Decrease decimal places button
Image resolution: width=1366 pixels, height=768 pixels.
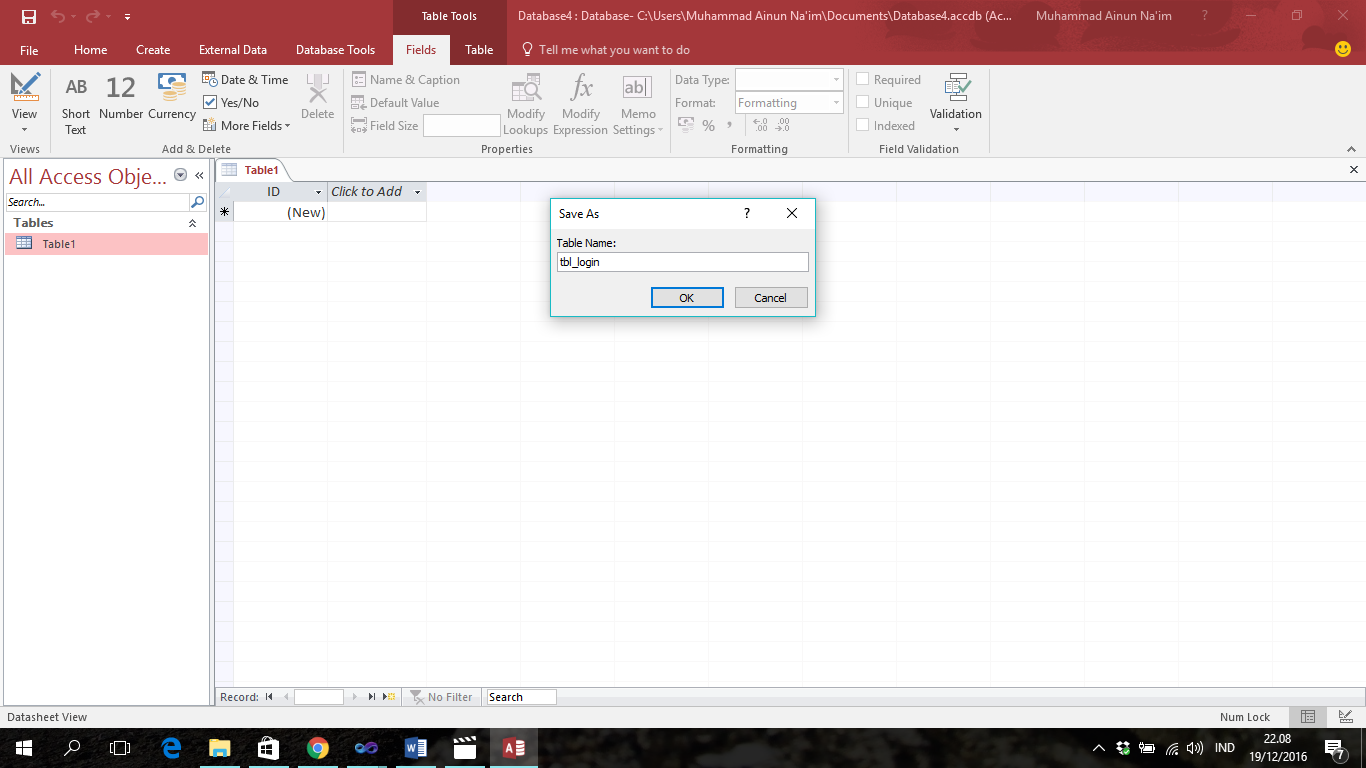[782, 126]
